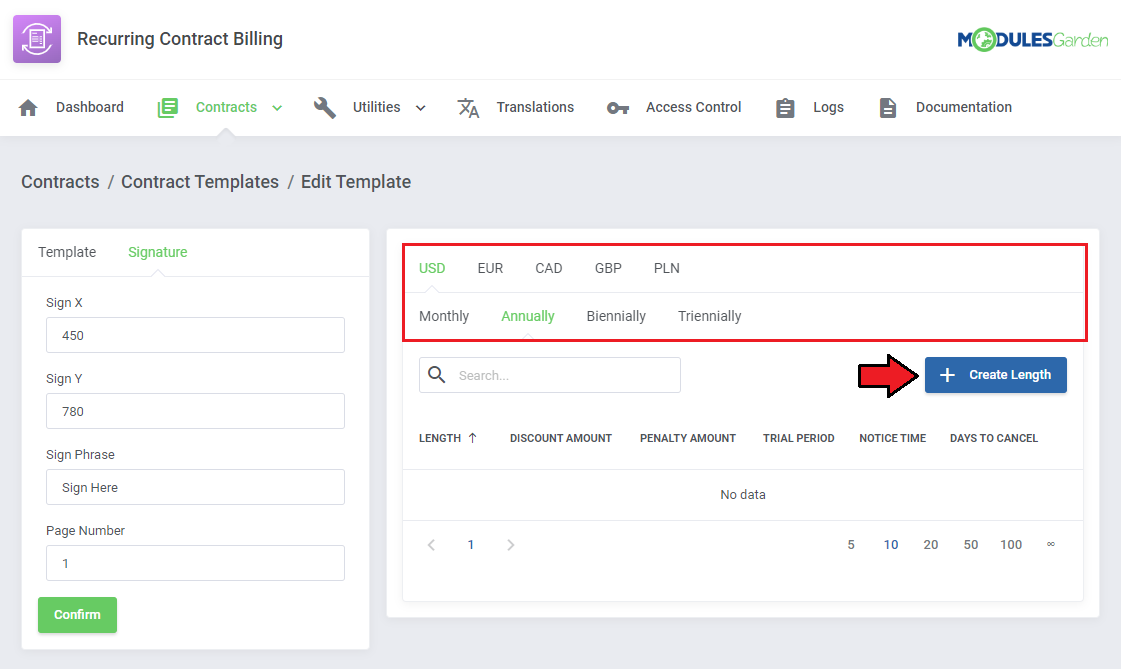The height and width of the screenshot is (669, 1121).
Task: Click the Recurring Contract Billing module logo
Action: 37,39
